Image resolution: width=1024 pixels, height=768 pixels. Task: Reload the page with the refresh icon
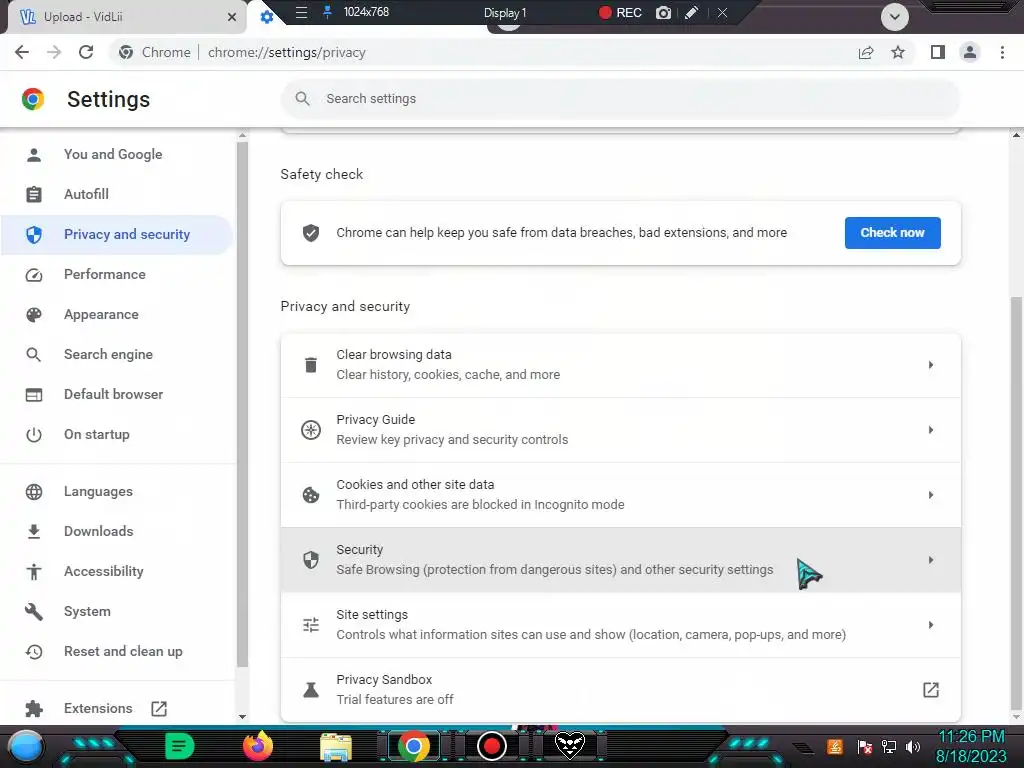click(86, 52)
